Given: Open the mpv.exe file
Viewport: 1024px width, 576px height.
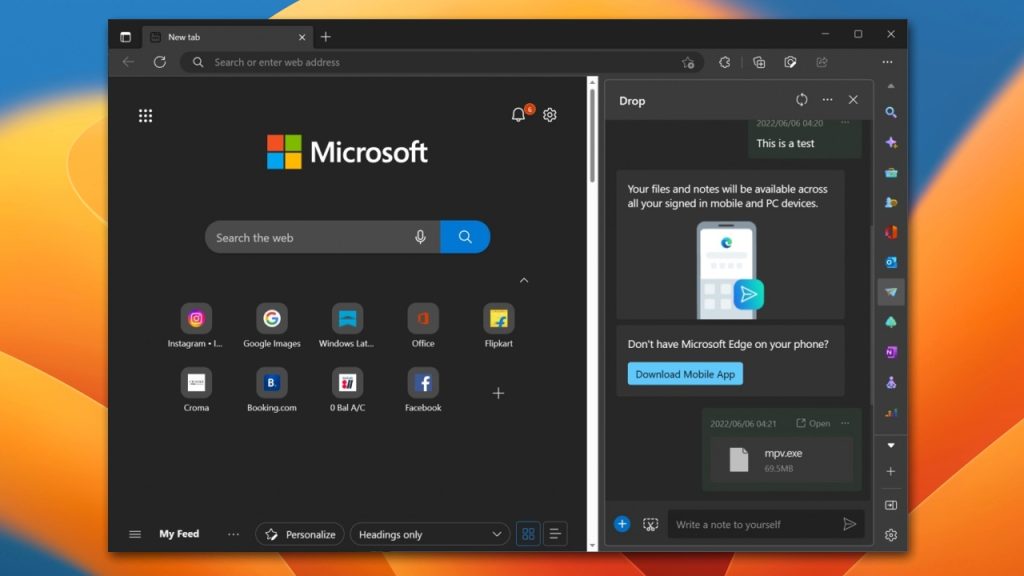Looking at the screenshot, I should coord(813,423).
